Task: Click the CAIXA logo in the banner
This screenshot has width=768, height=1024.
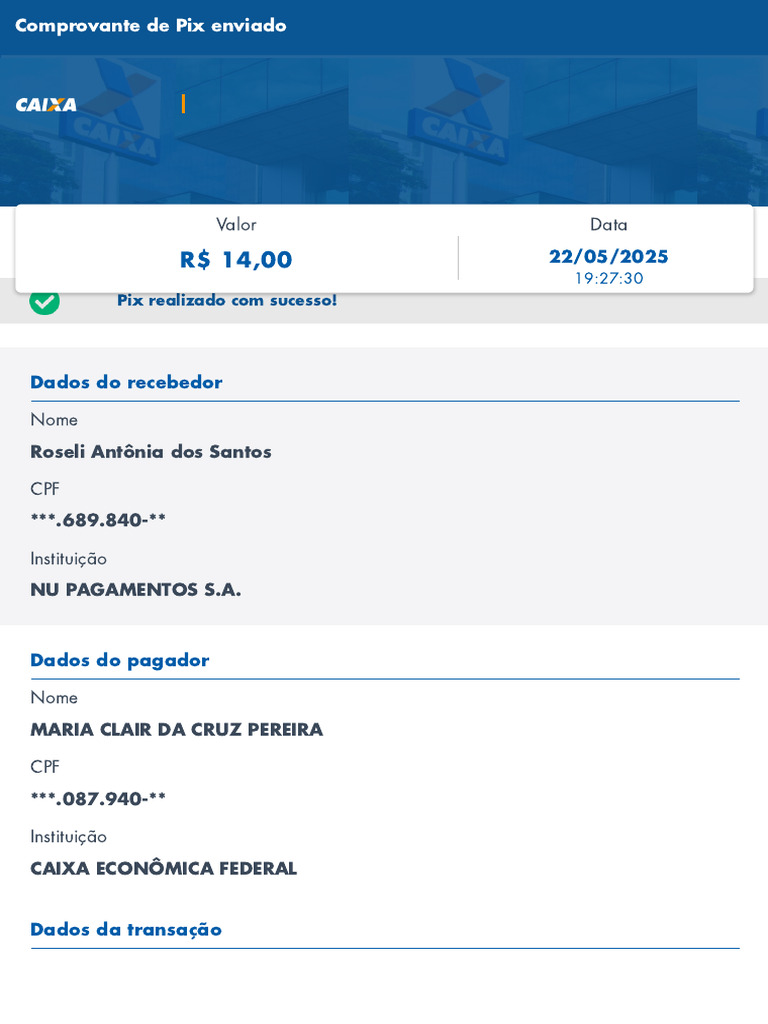Action: pos(46,104)
